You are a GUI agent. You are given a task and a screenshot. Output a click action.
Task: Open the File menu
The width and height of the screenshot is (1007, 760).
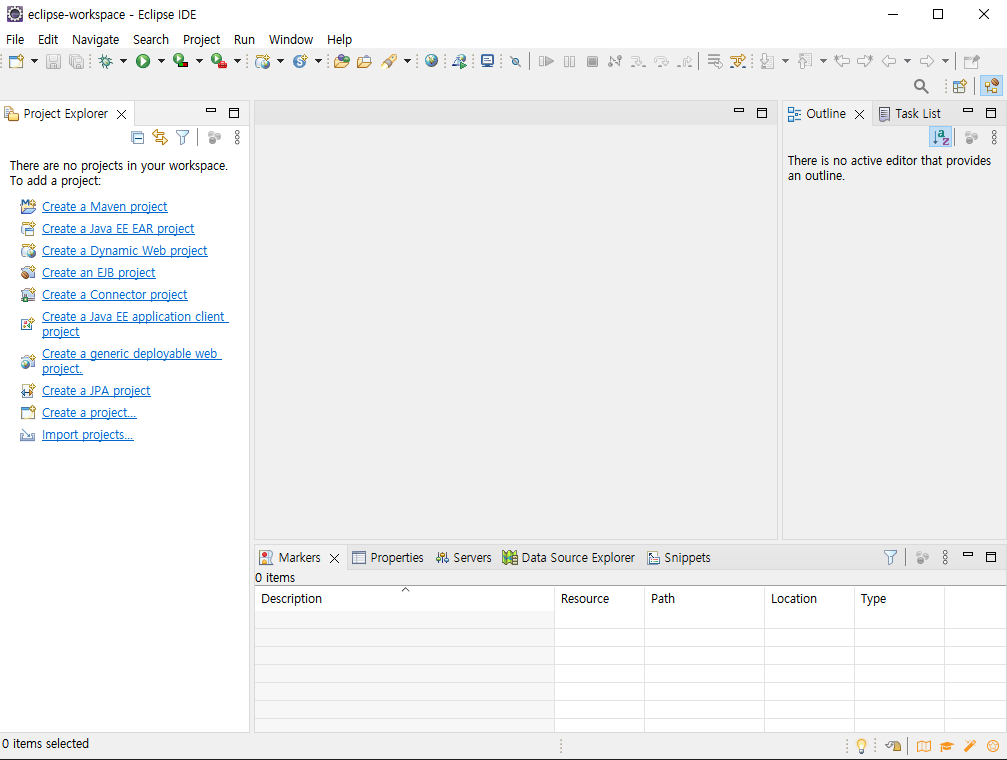15,39
